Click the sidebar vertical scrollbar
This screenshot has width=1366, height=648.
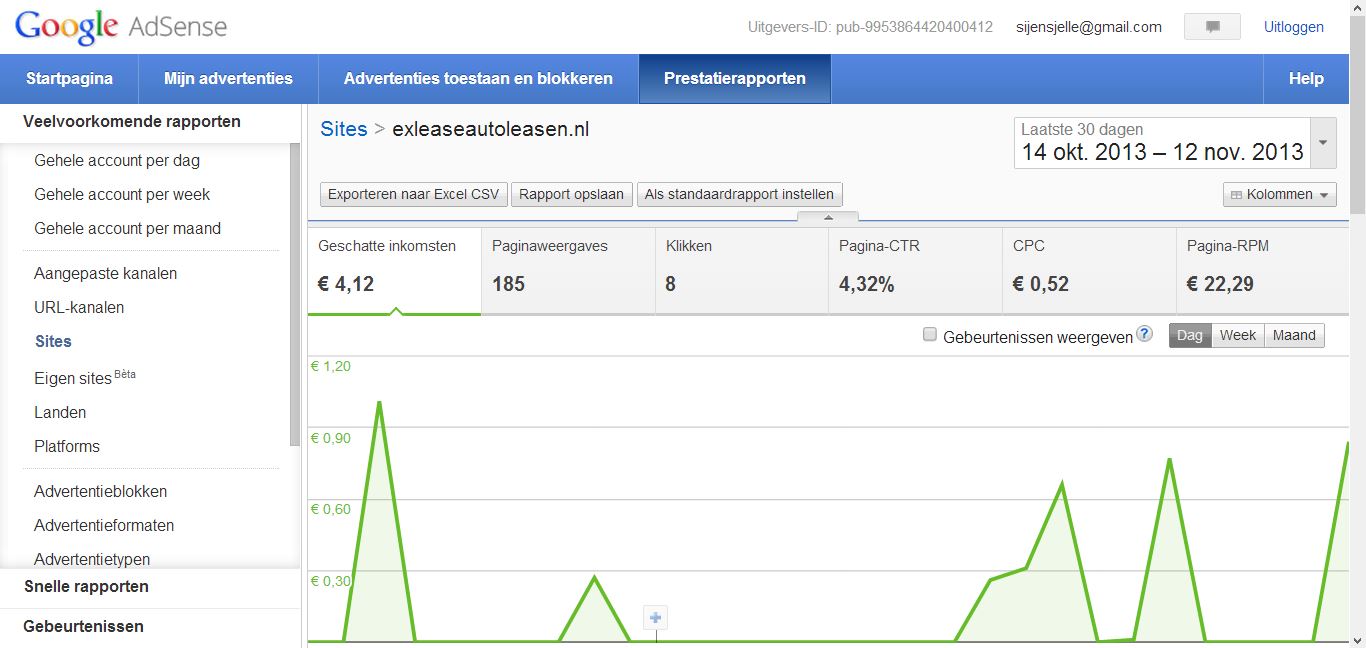(294, 294)
